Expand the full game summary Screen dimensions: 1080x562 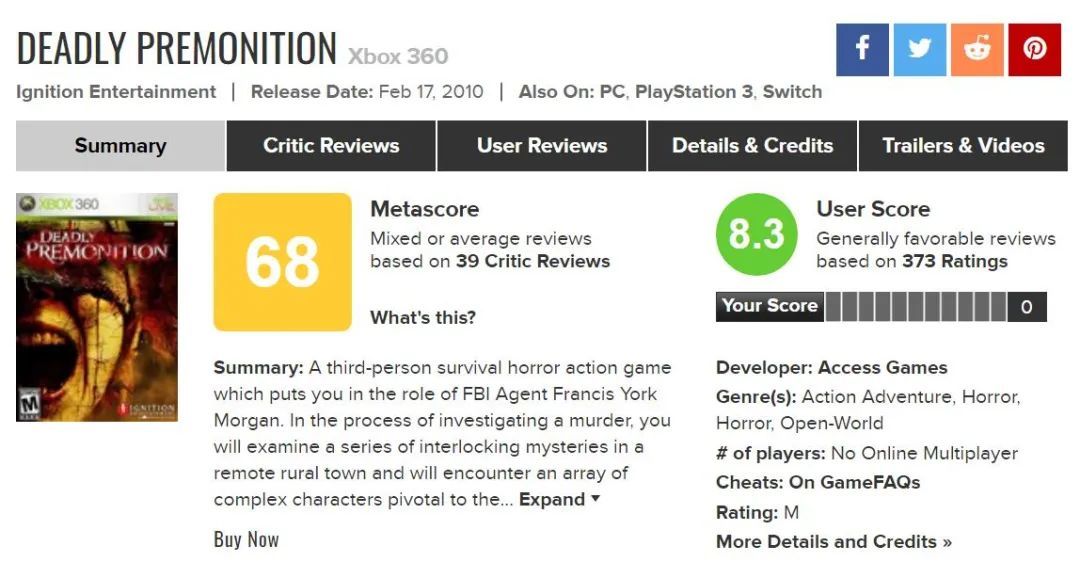click(559, 499)
